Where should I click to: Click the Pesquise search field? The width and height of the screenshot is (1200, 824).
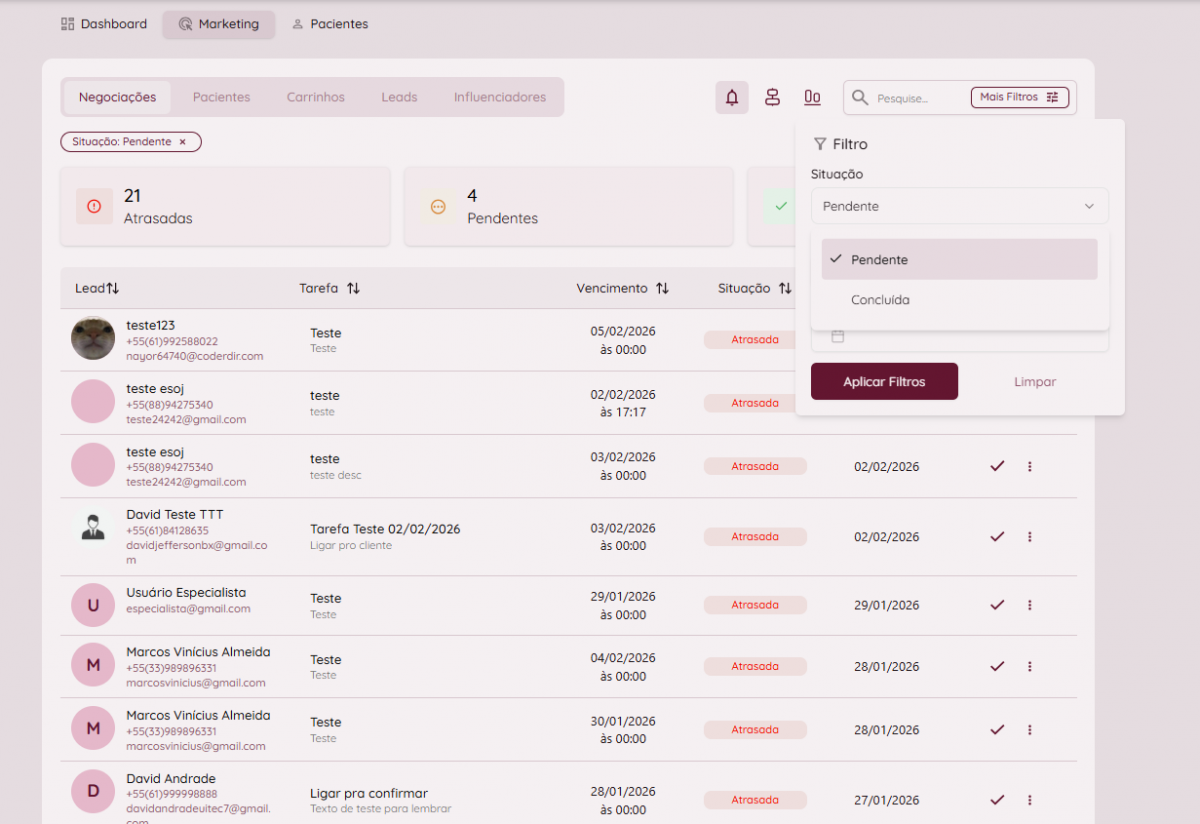pos(915,98)
